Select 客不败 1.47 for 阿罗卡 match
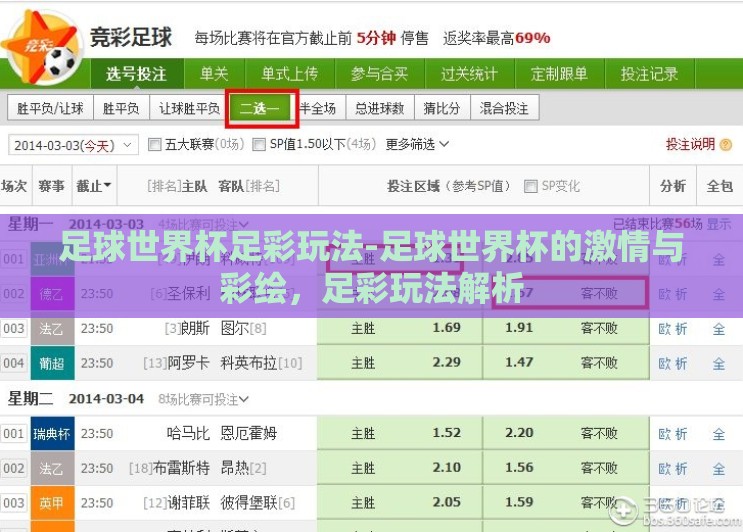 566,363
